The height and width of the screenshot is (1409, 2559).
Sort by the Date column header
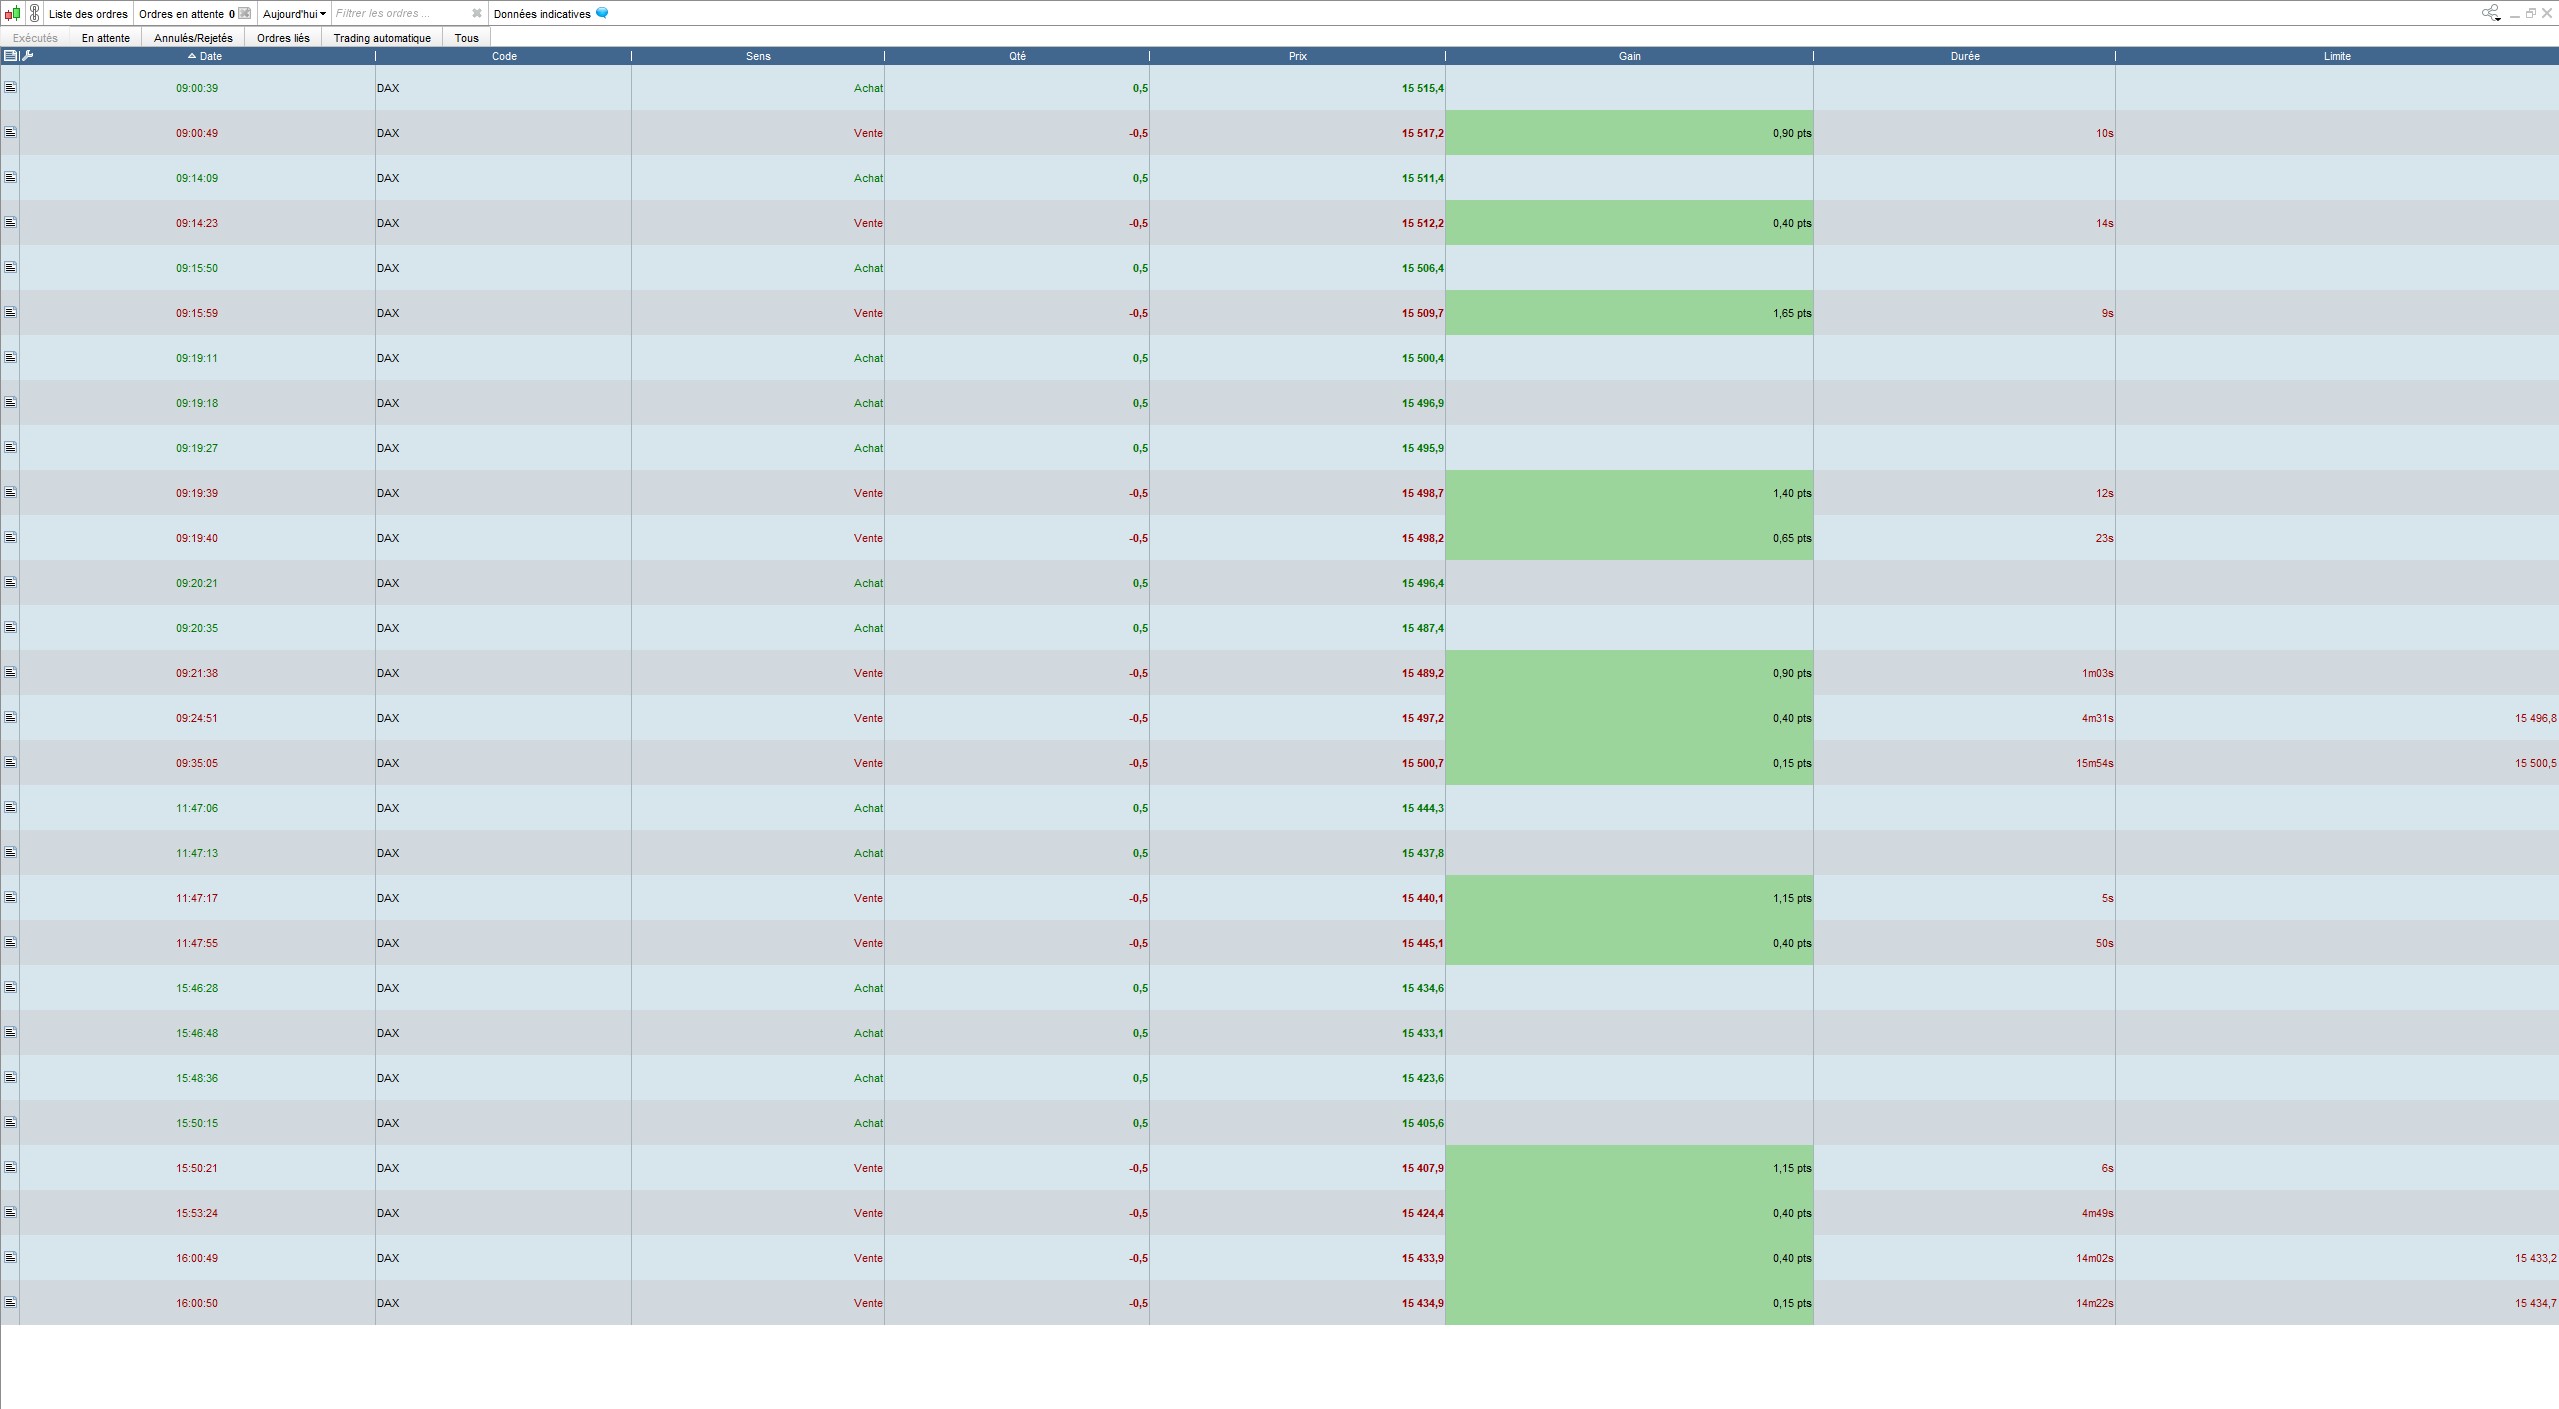210,56
